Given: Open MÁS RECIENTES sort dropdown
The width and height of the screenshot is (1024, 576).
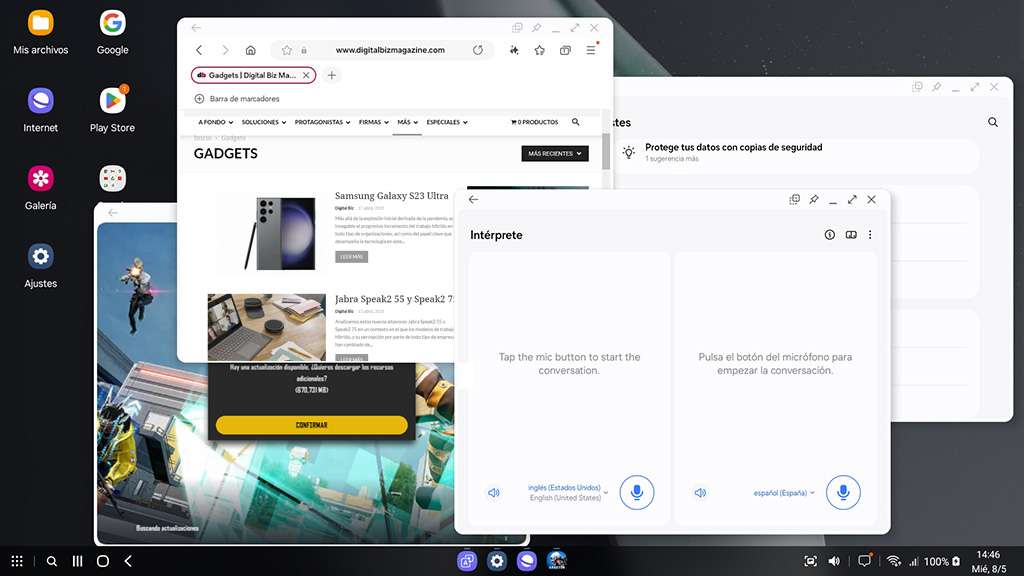Looking at the screenshot, I should (x=554, y=153).
